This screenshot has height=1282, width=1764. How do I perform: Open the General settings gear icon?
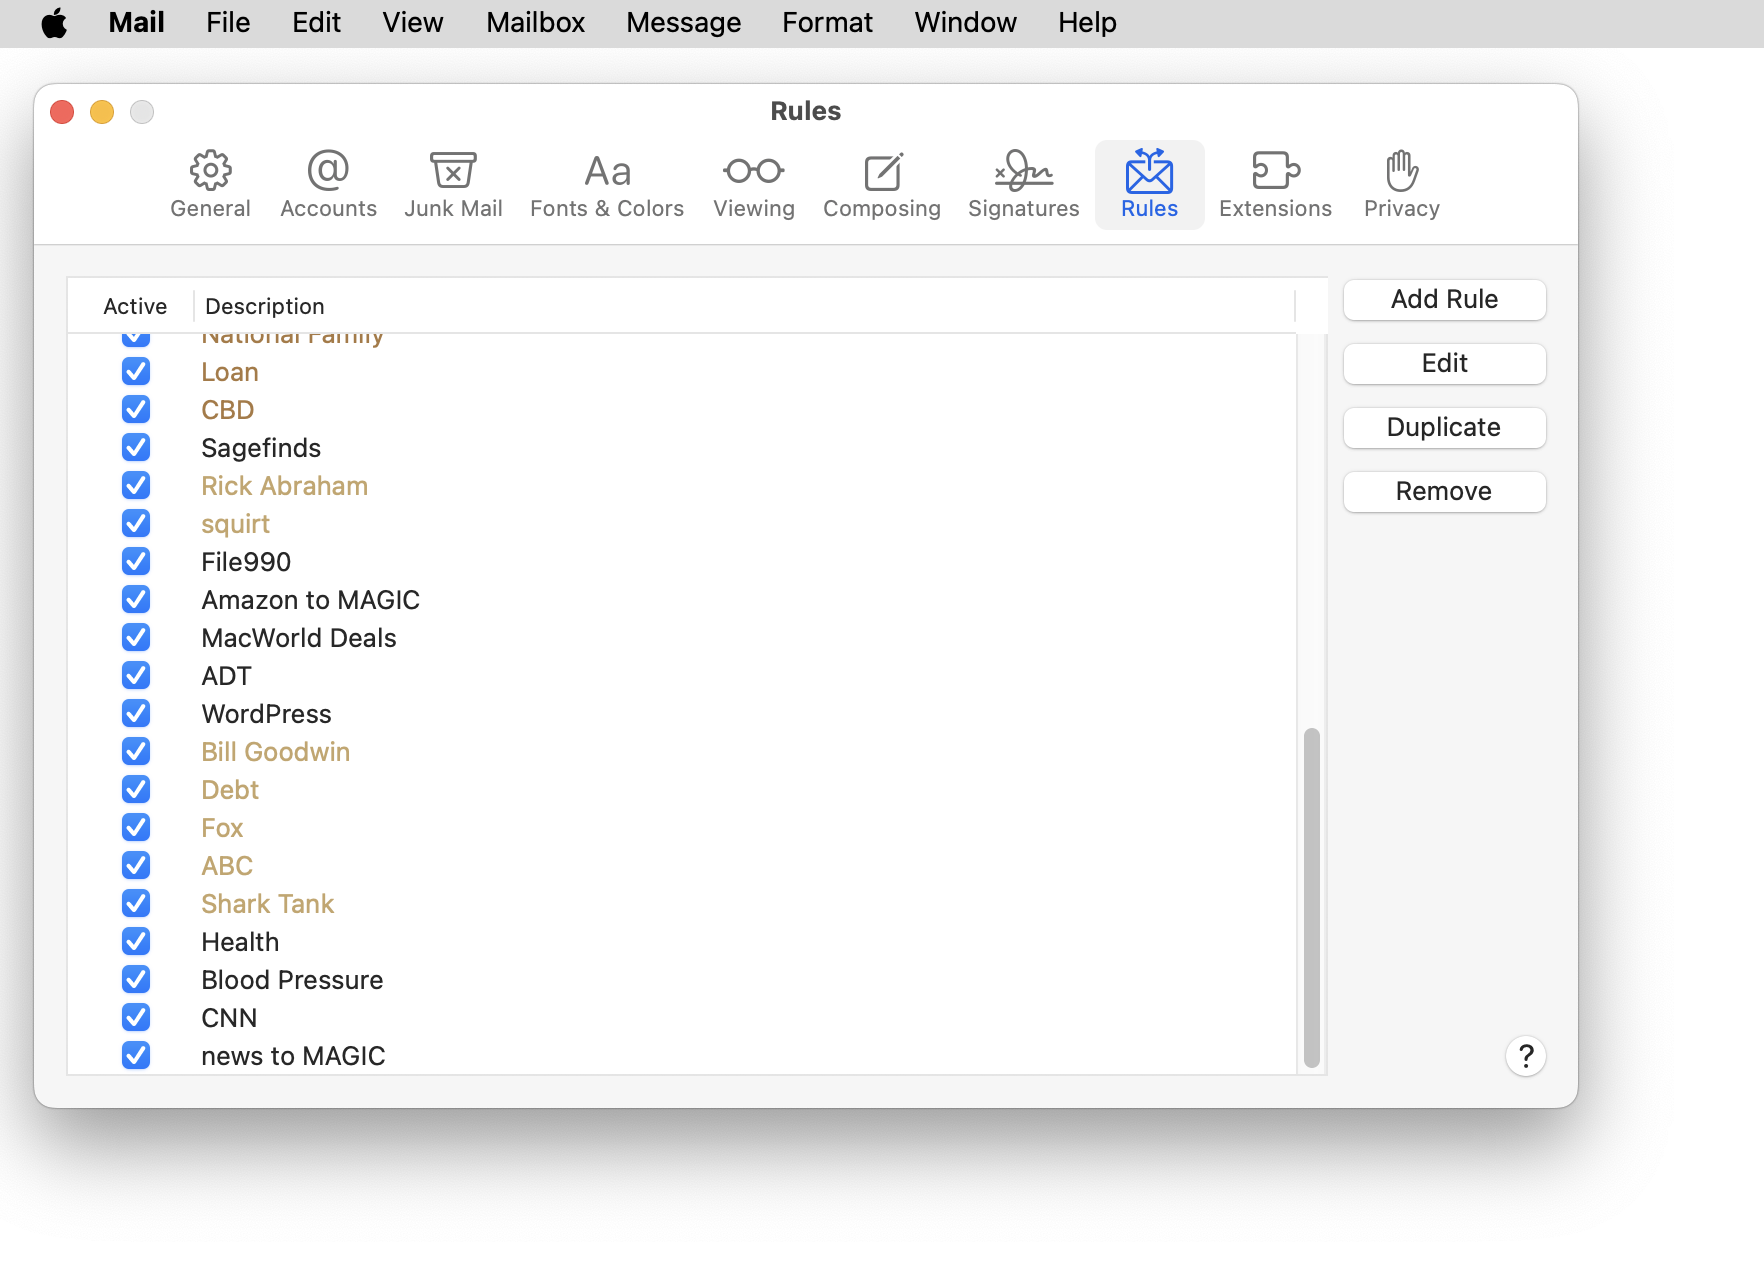(210, 185)
